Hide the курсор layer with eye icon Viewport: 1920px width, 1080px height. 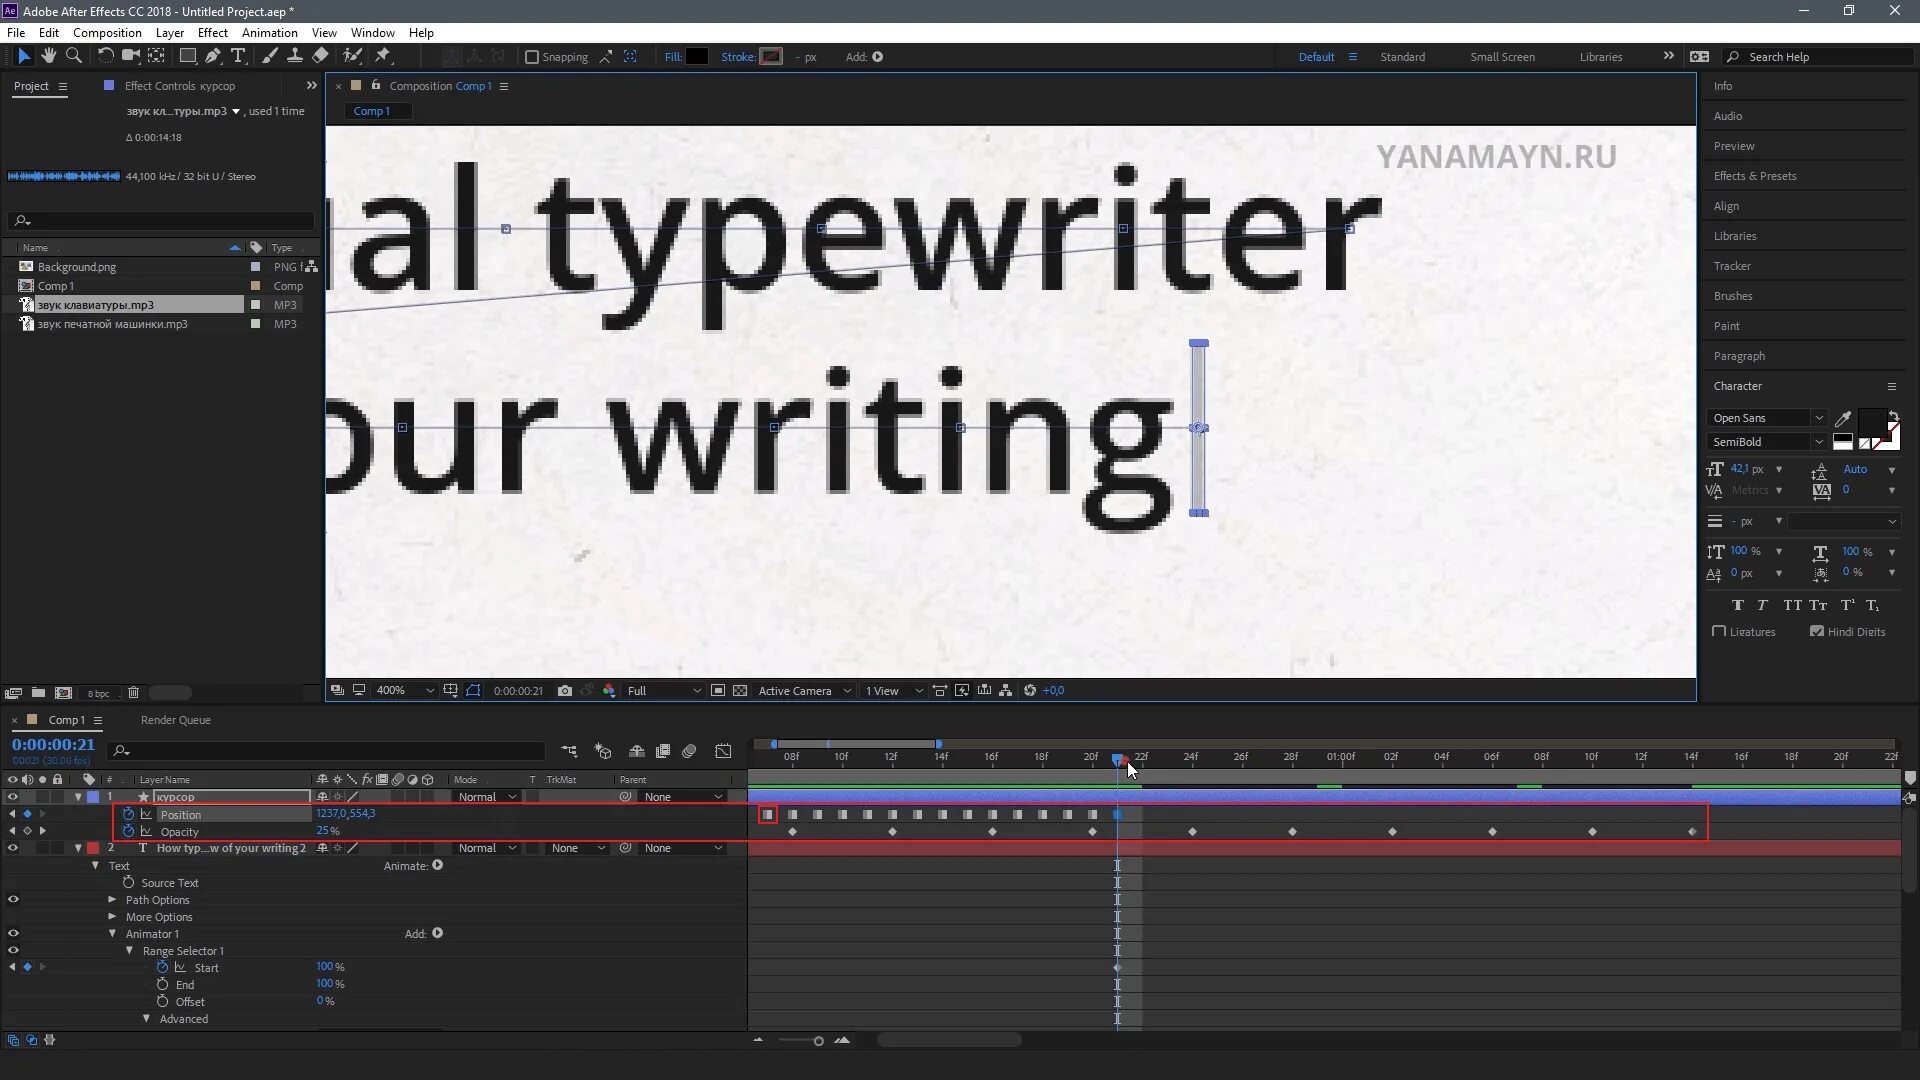(13, 797)
